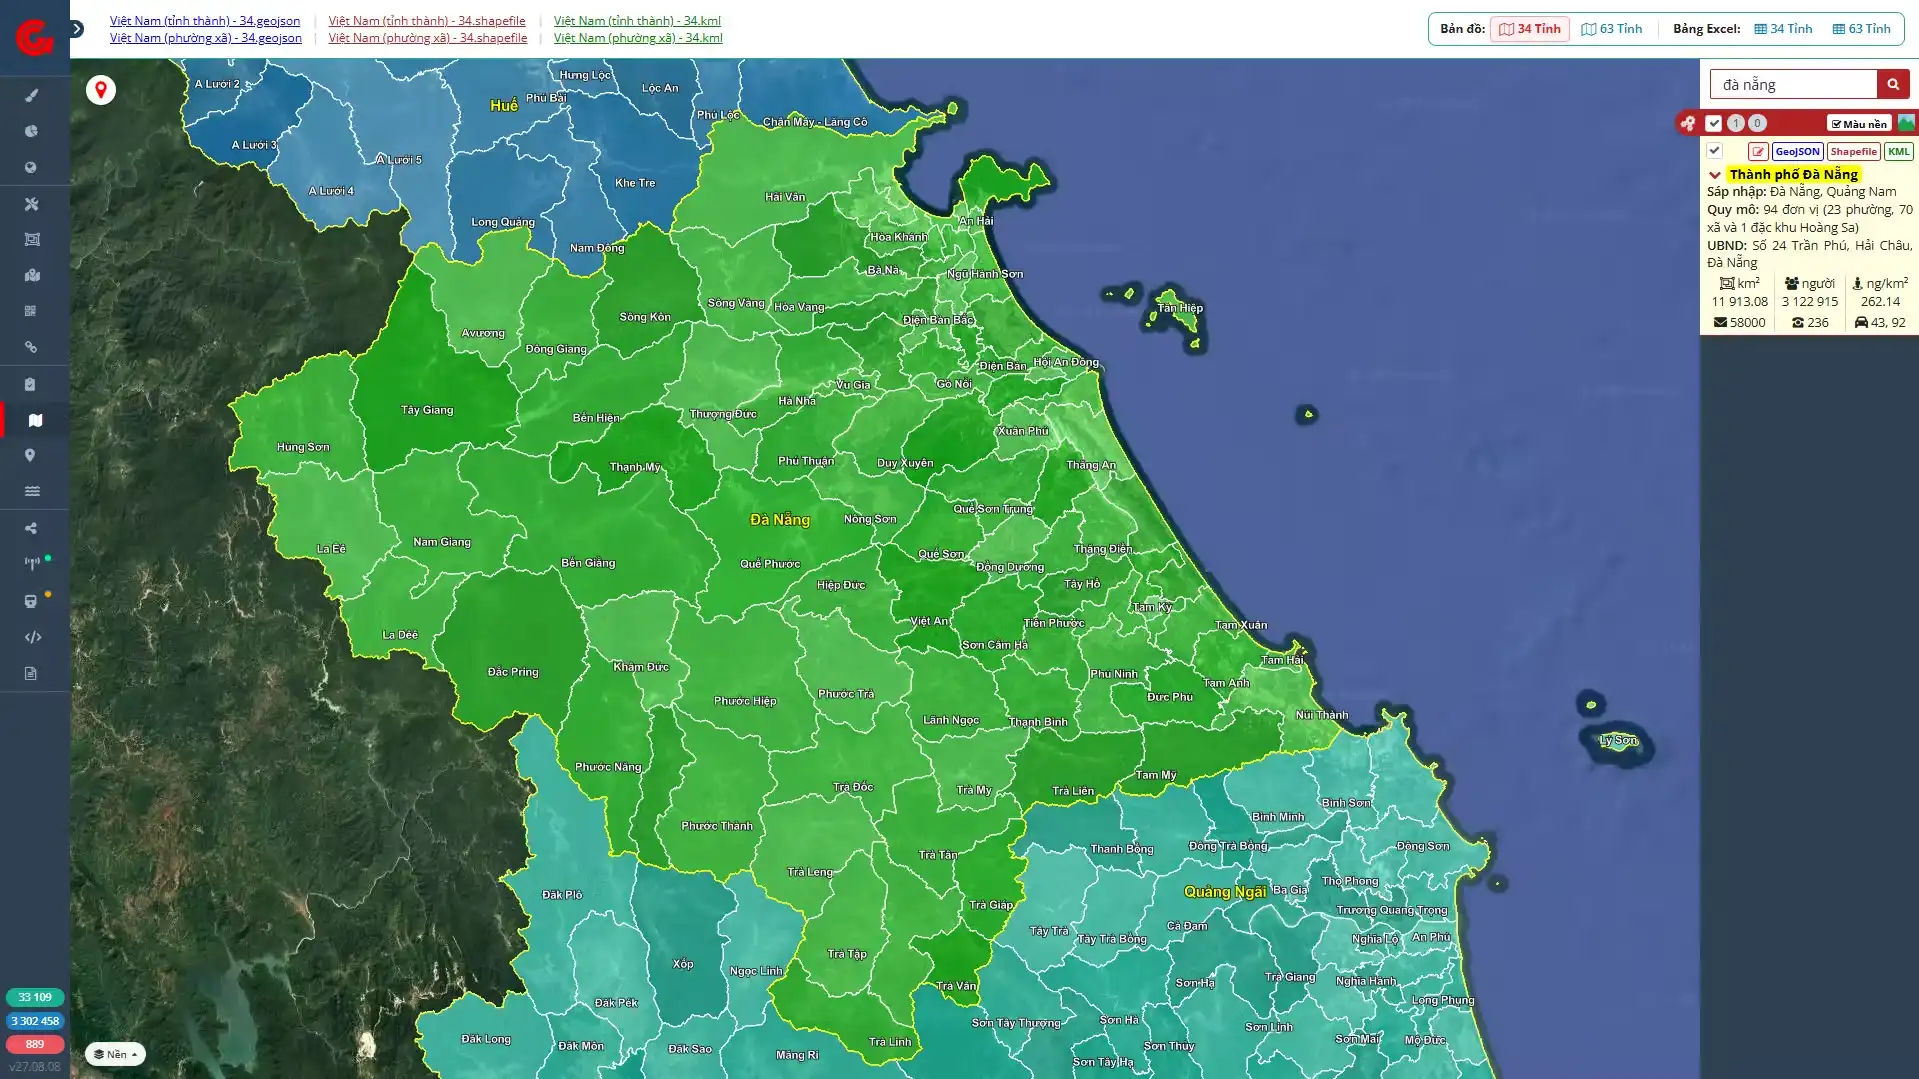The image size is (1919, 1079).
Task: Click the search field containing 'đà nẵng'
Action: 1793,84
